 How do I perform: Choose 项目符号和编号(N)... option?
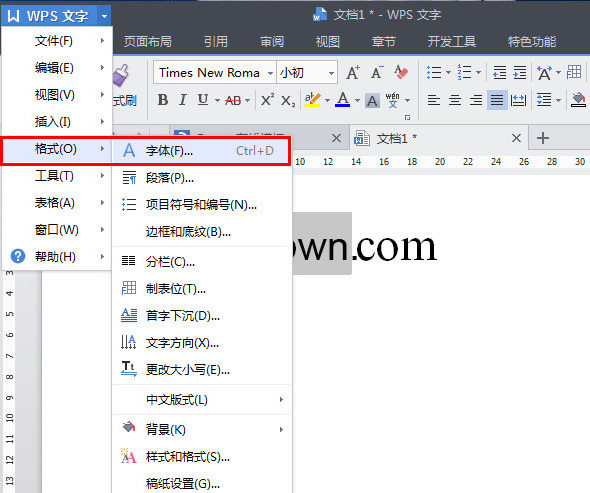(202, 205)
